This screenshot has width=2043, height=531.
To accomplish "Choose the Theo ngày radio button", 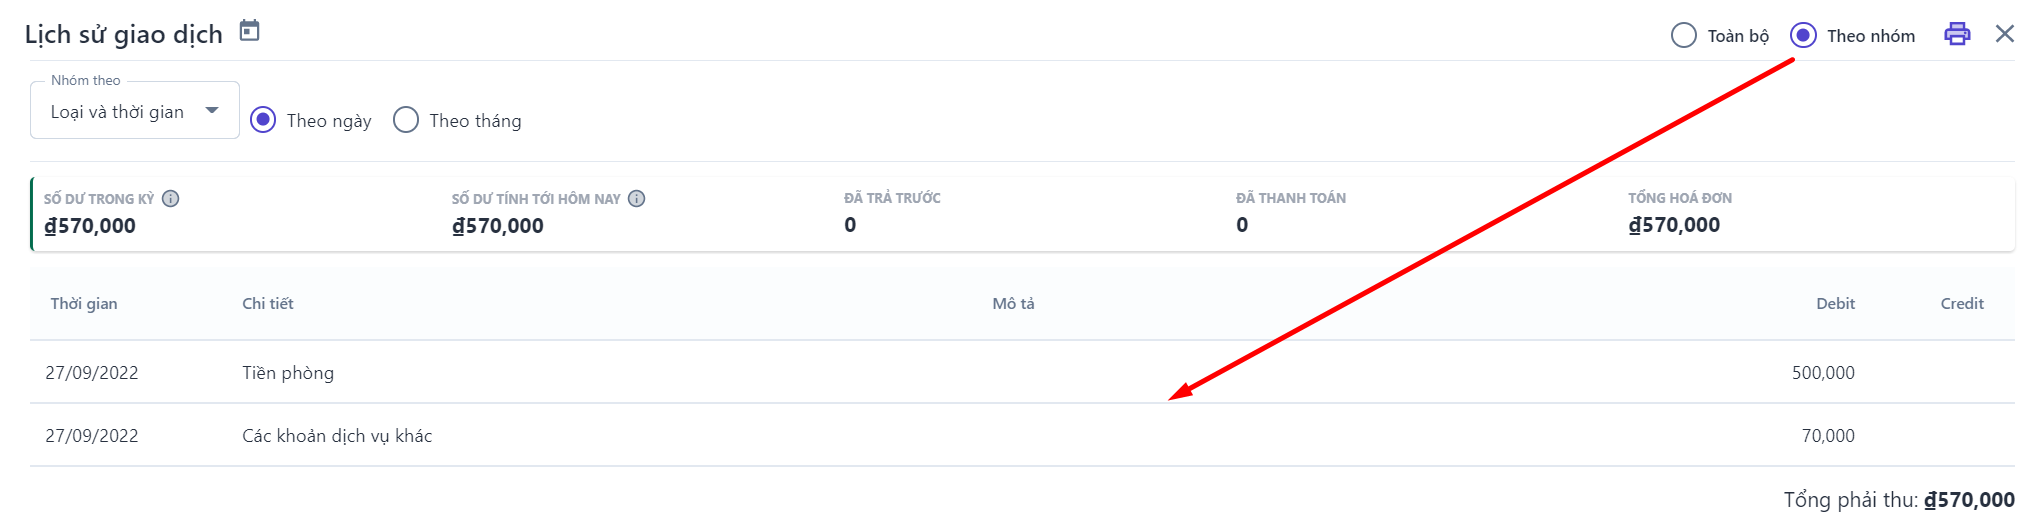I will (x=263, y=120).
